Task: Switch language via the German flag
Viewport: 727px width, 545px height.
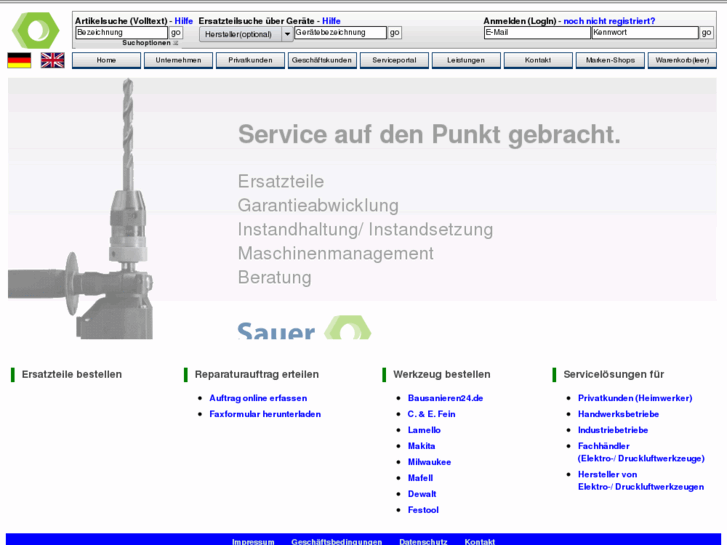Action: 19,60
